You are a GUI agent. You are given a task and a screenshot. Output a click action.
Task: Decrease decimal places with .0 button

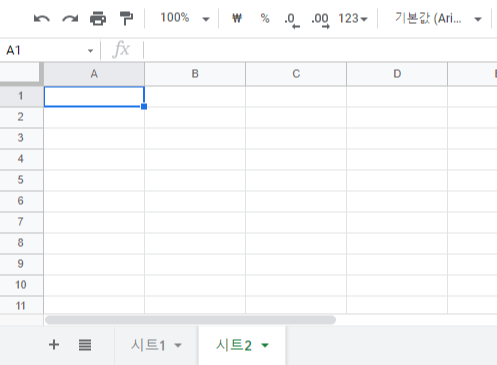292,20
